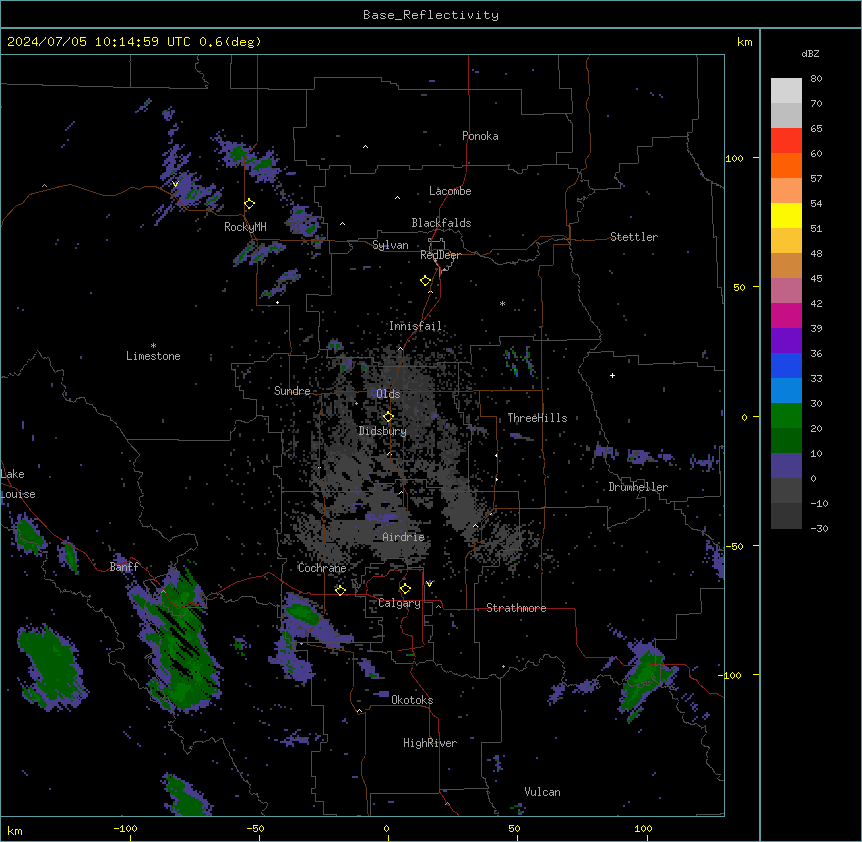Select the slate-purple 10-0 dBZ legend swatch

coord(786,466)
